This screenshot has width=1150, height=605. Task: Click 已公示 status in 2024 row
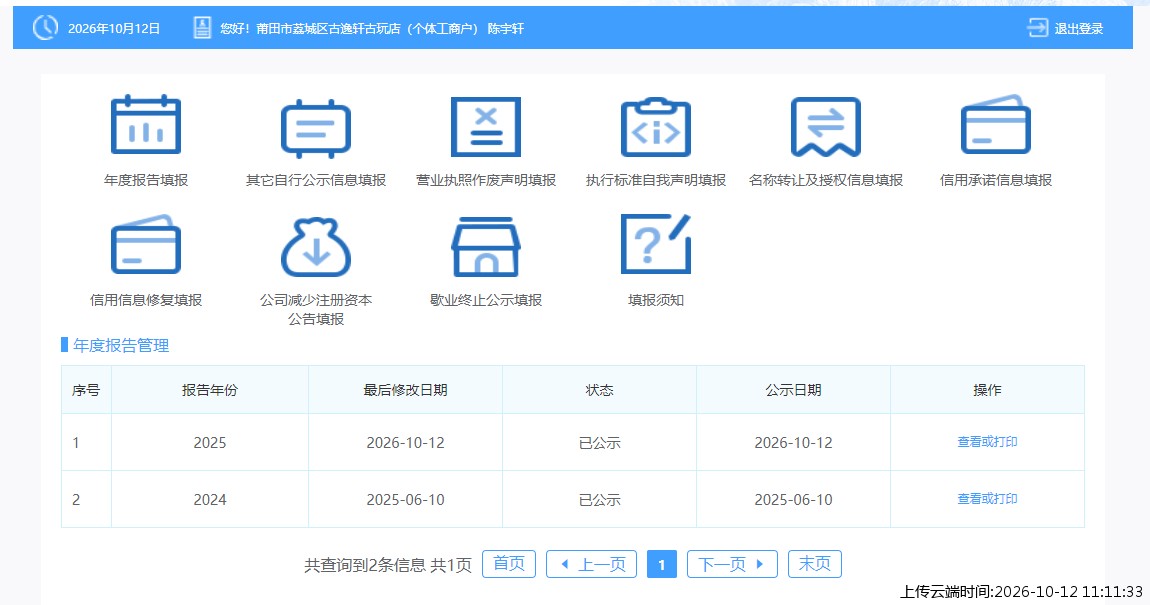click(599, 499)
